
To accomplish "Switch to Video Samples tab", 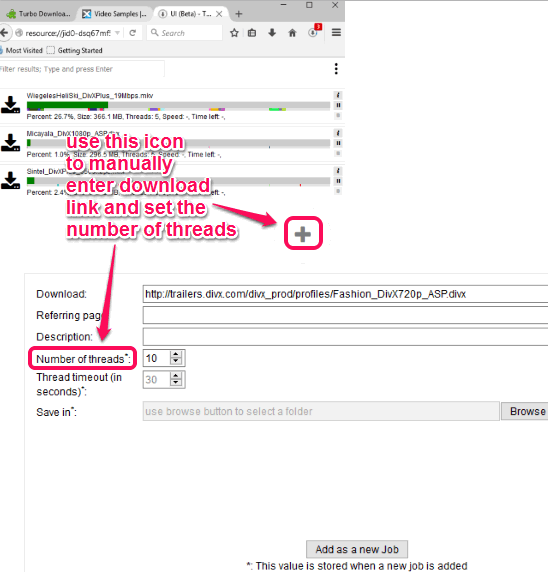I will 114,14.
